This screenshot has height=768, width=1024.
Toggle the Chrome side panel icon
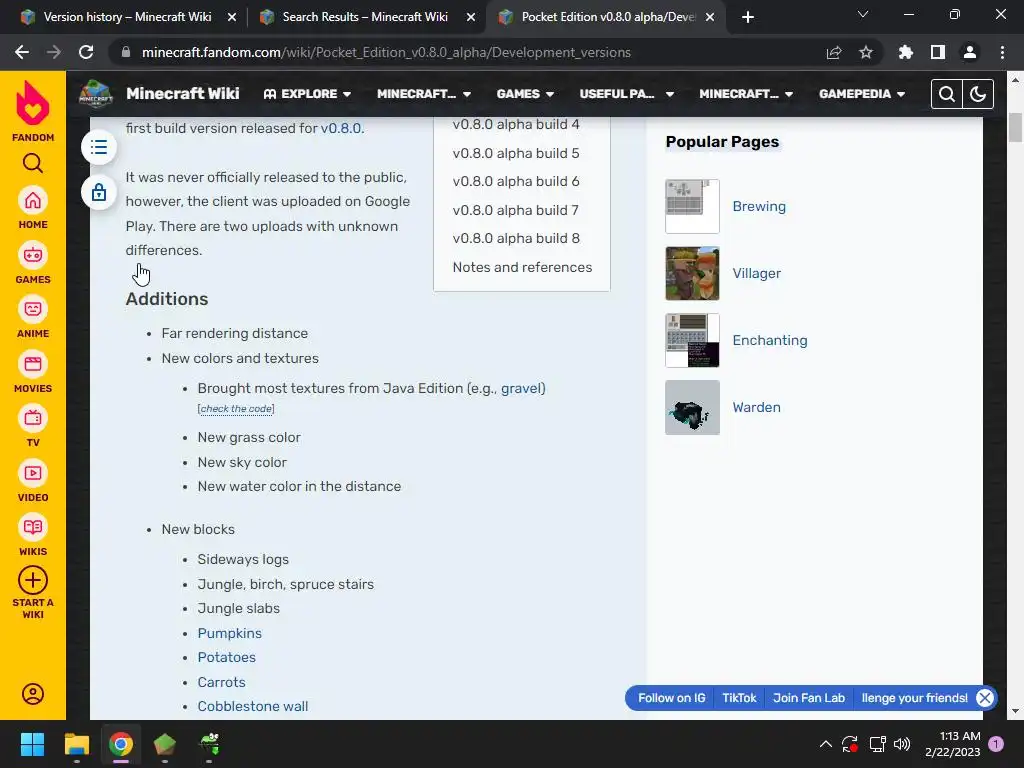[x=938, y=52]
